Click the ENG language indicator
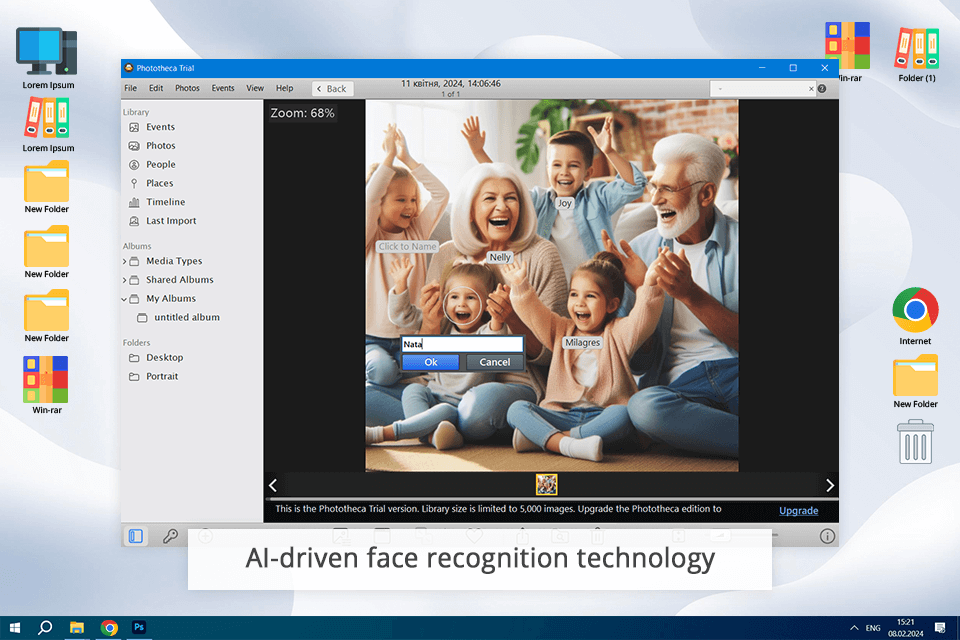Screen dimensions: 960x640 (x=873, y=628)
